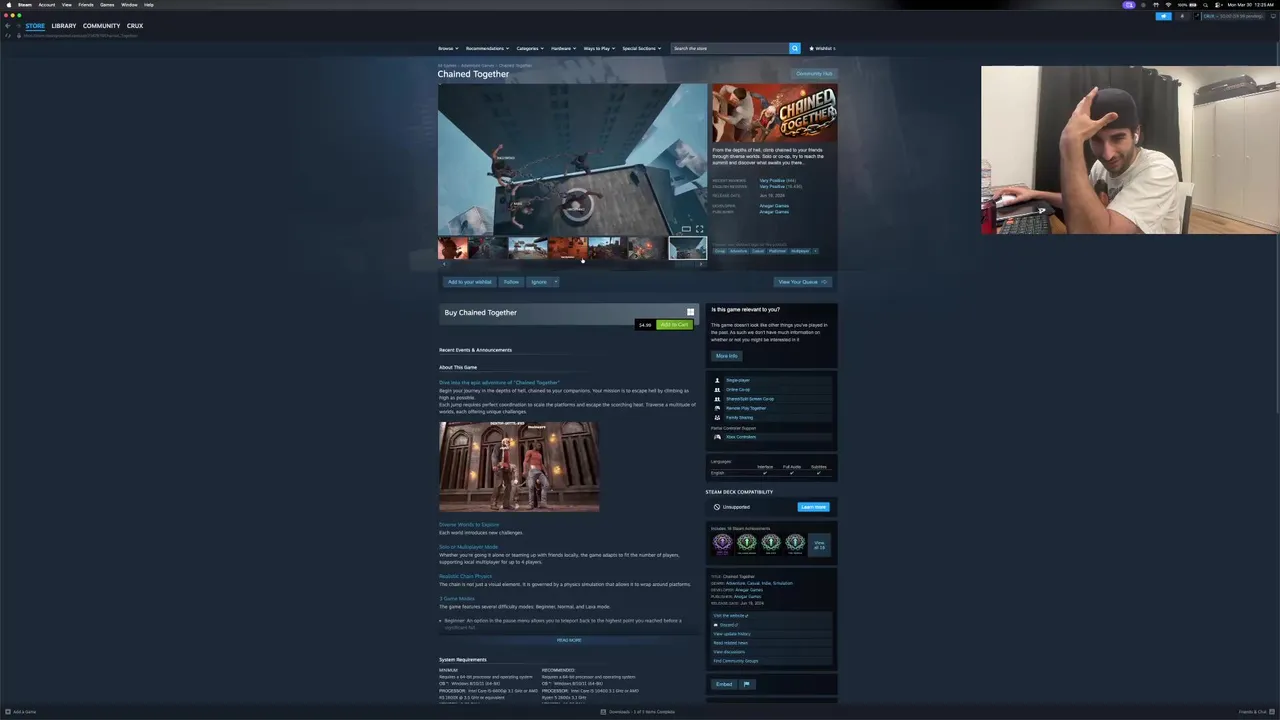Expand description with READ MORE
This screenshot has height=720, width=1280.
point(569,640)
